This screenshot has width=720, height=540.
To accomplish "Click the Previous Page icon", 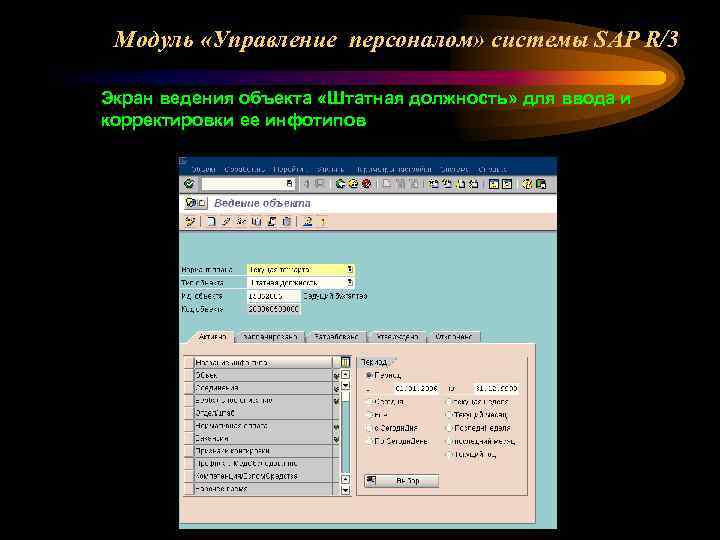I will point(446,184).
